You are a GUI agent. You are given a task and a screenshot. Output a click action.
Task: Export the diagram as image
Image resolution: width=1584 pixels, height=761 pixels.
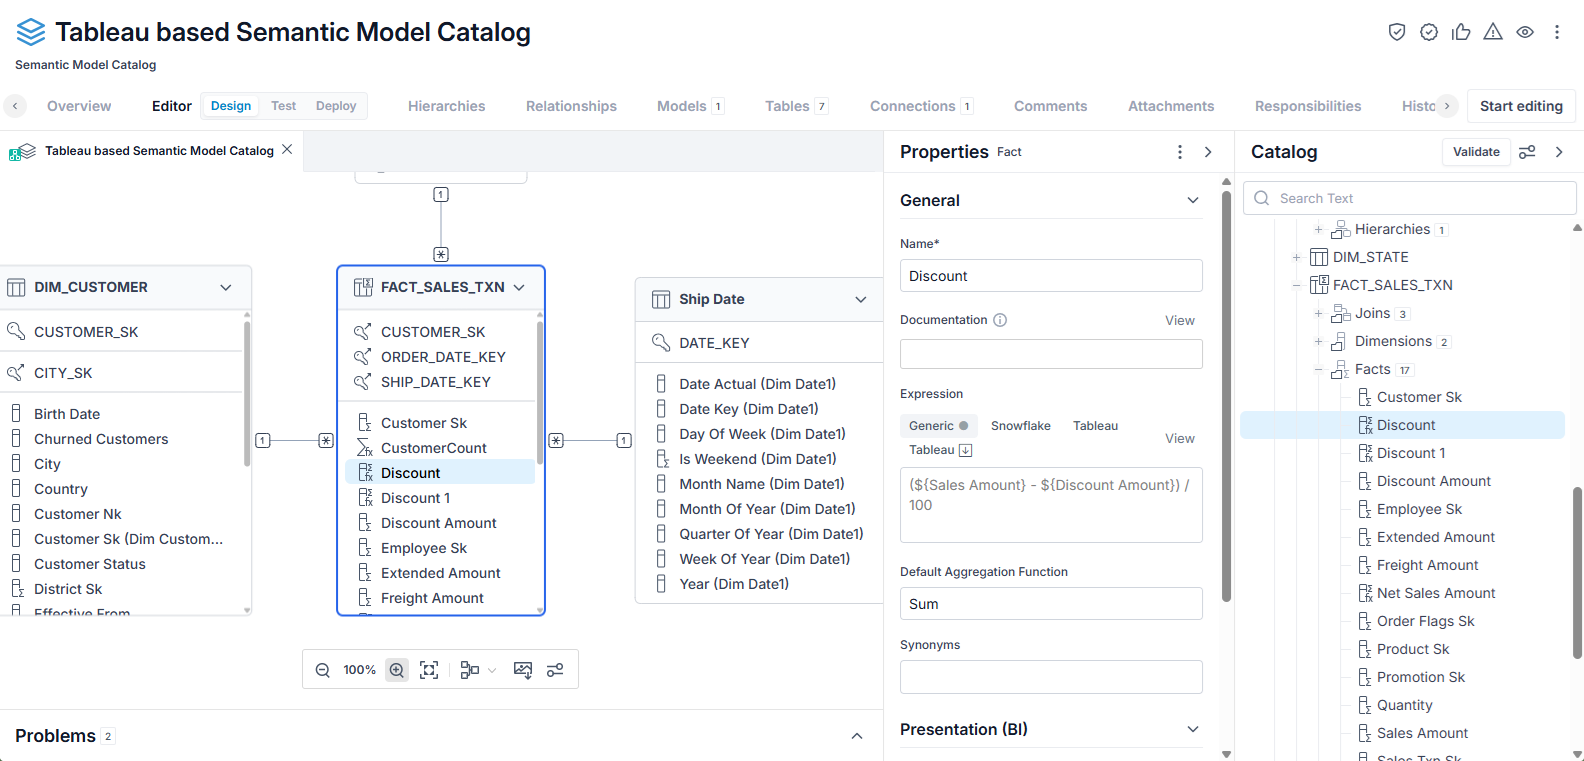tap(523, 670)
